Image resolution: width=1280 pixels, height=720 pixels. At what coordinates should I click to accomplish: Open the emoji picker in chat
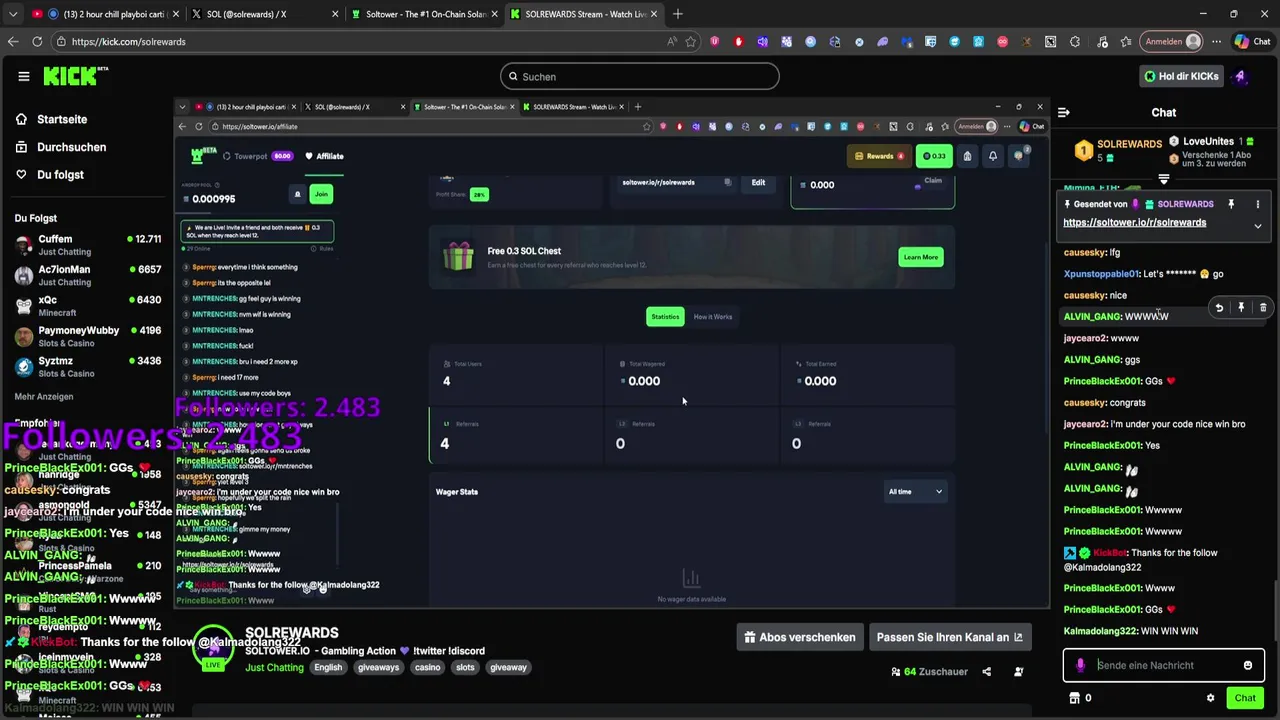(x=1248, y=665)
